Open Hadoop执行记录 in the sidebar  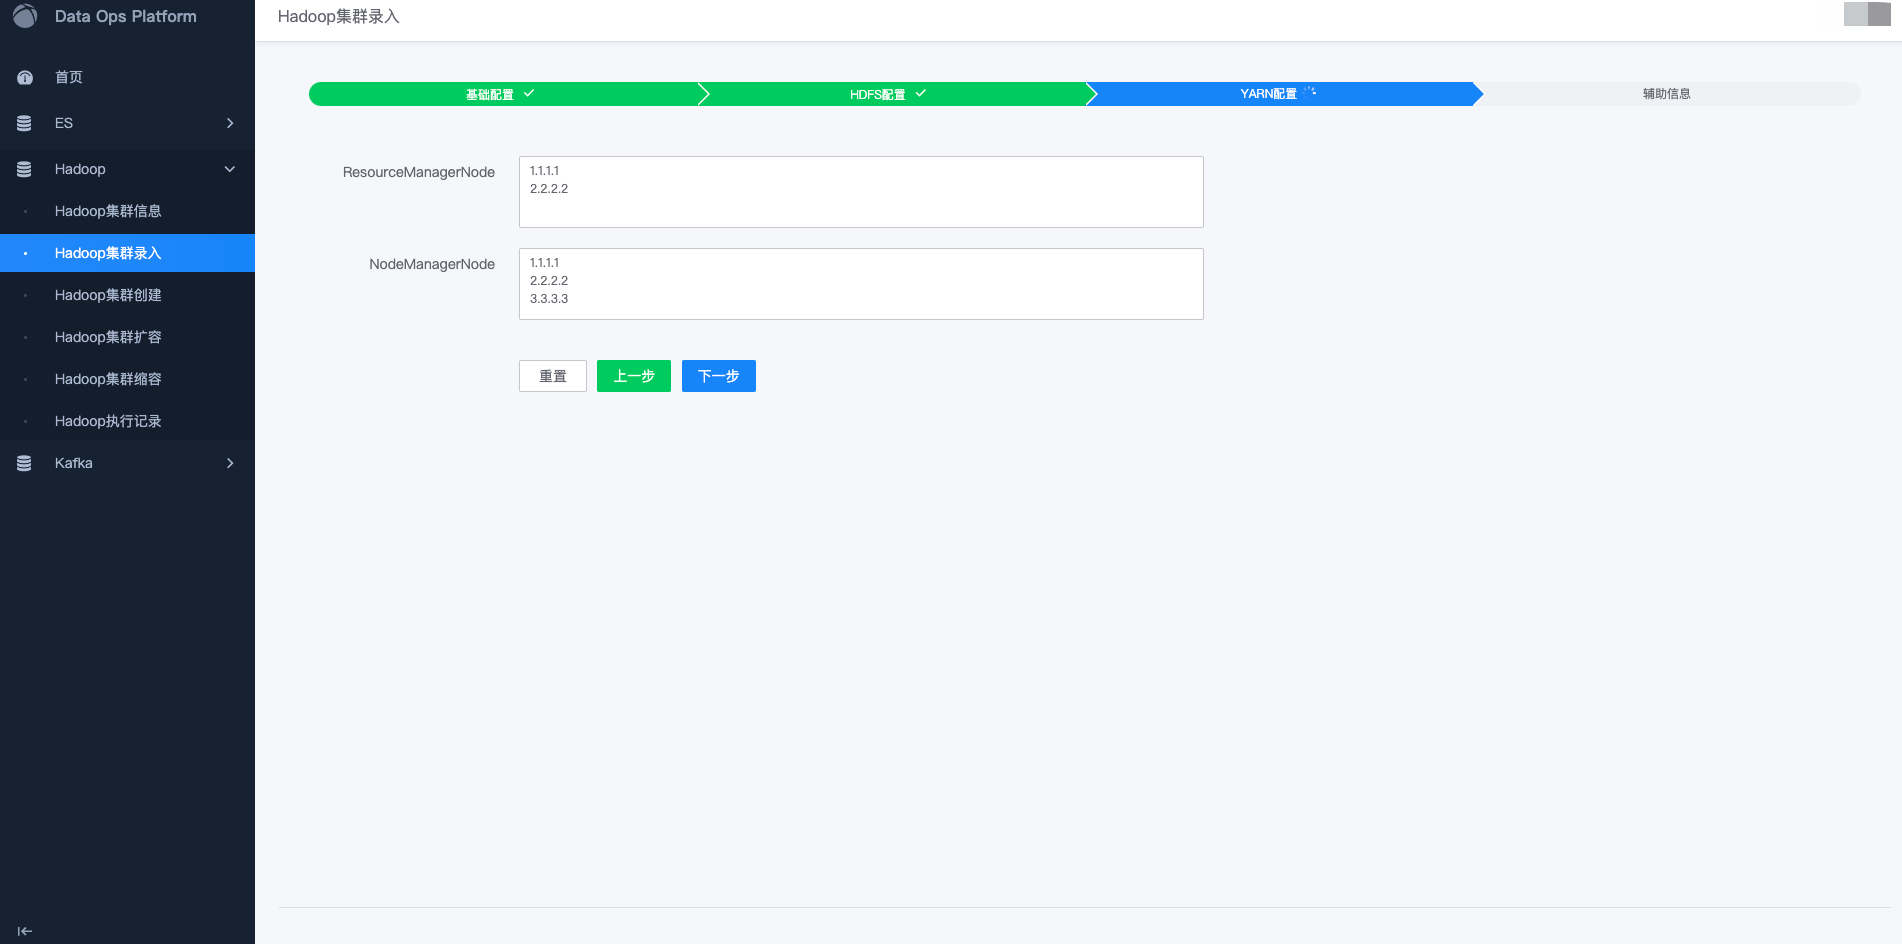pyautogui.click(x=127, y=421)
